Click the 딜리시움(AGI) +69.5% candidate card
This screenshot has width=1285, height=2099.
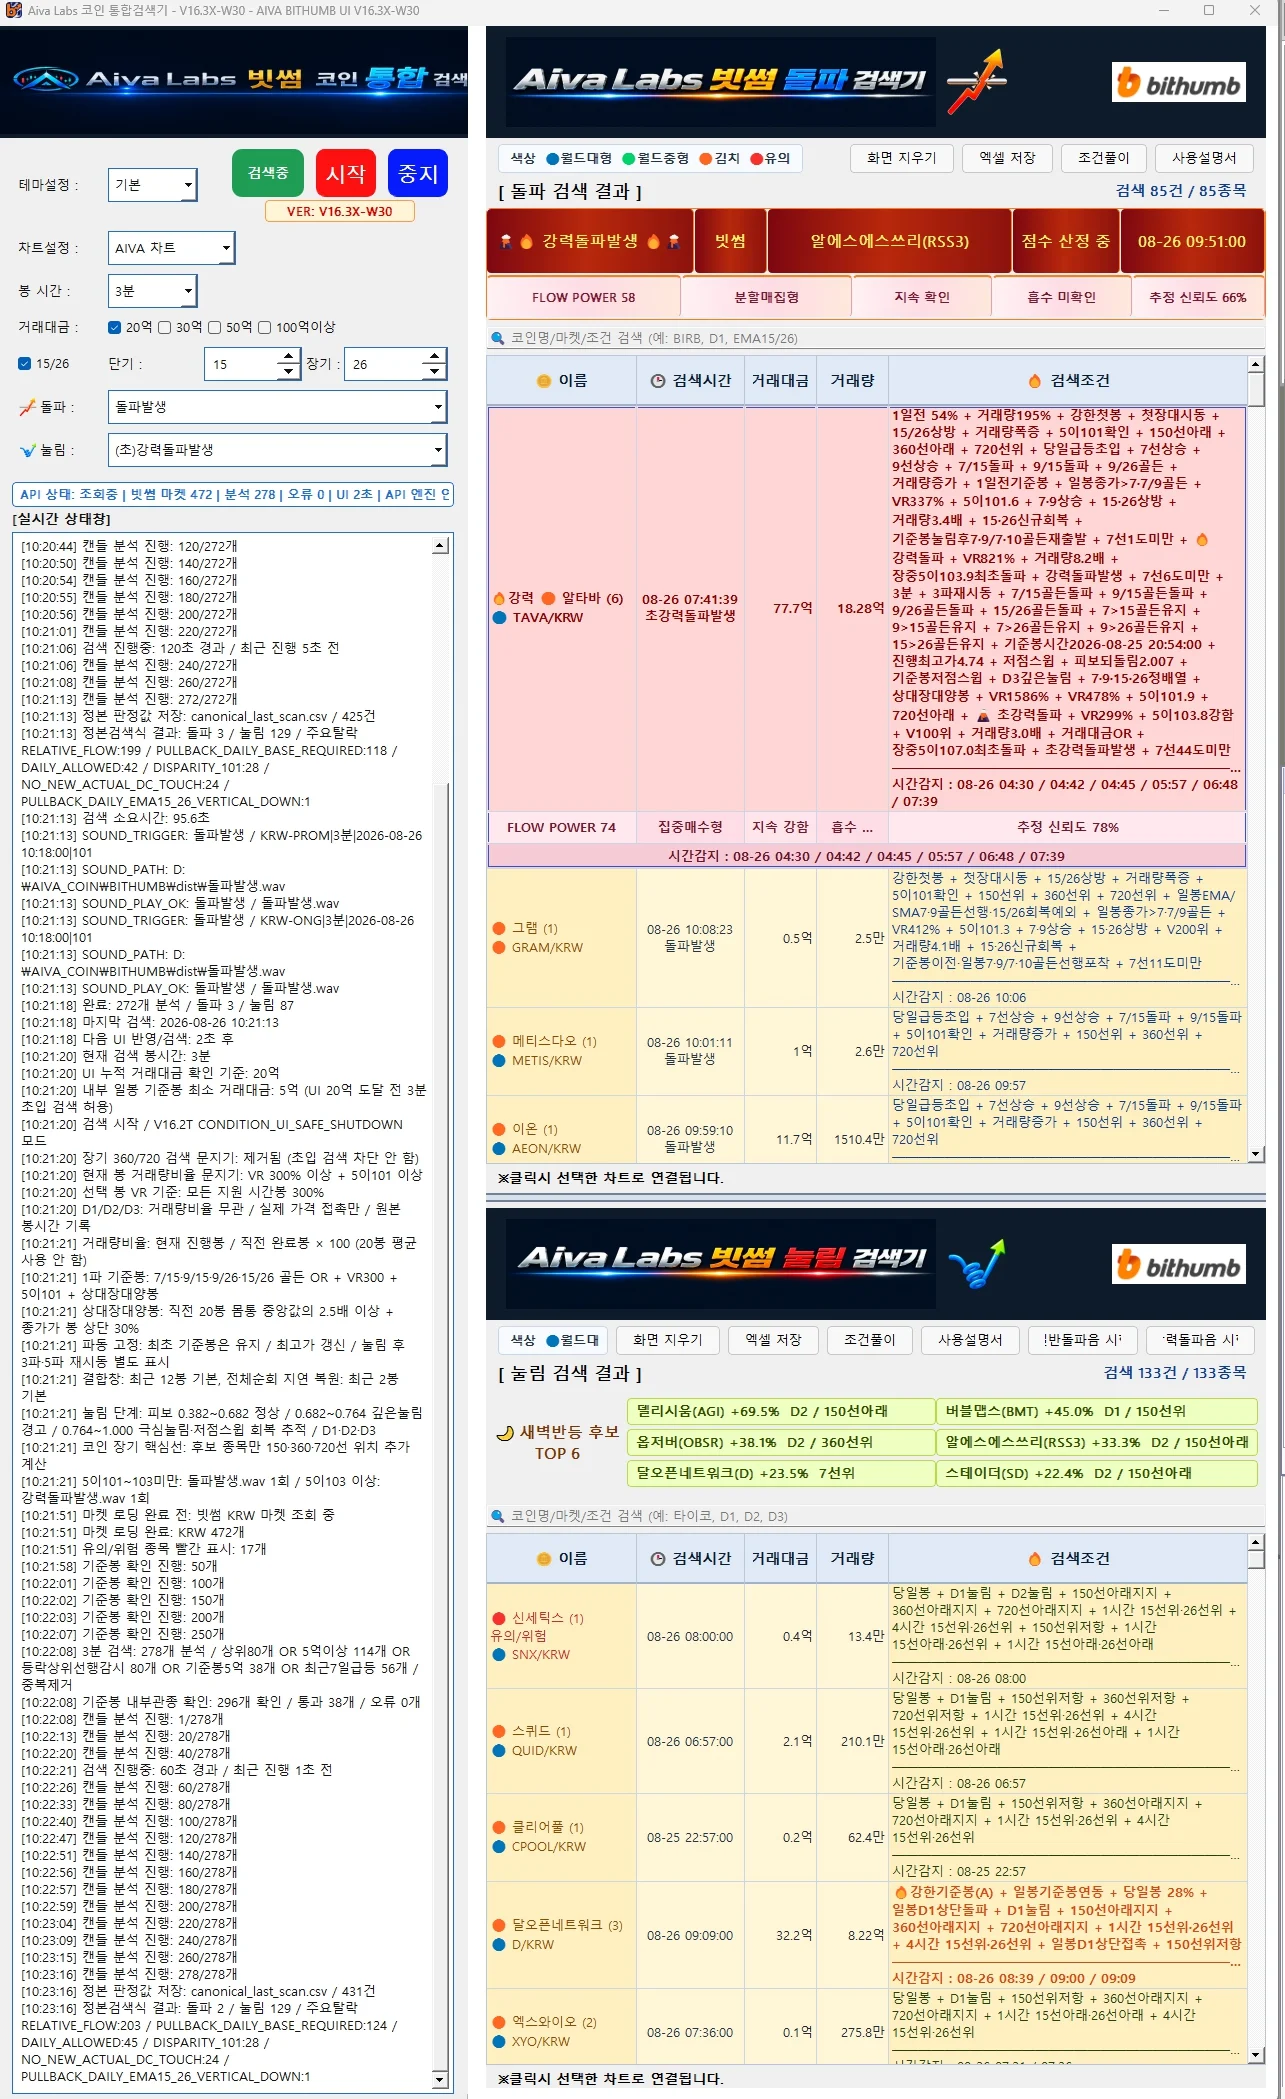pyautogui.click(x=780, y=1411)
